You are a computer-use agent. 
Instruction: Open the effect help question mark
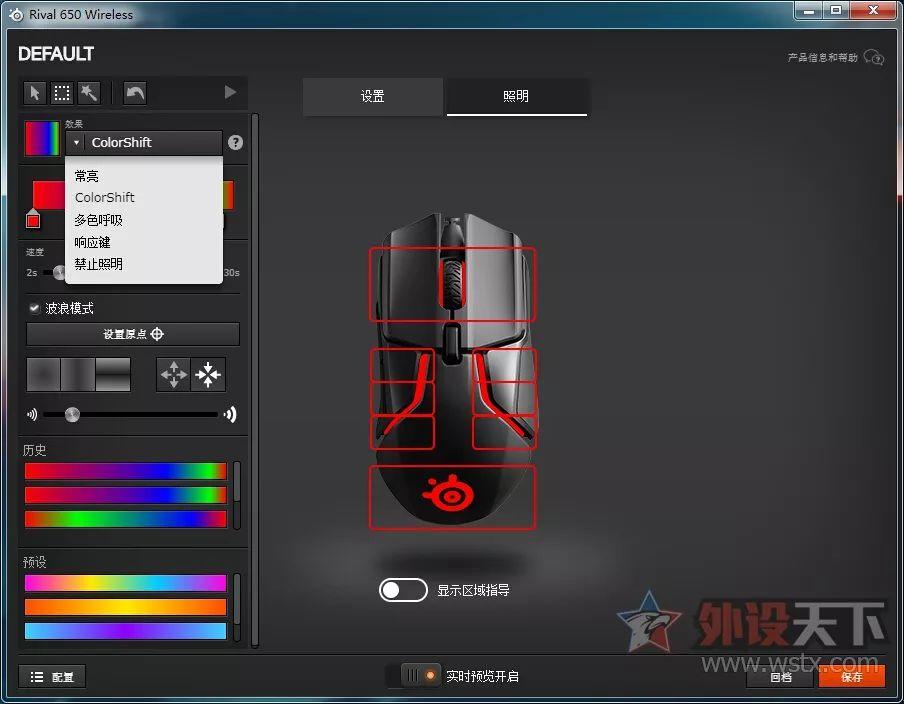(235, 142)
